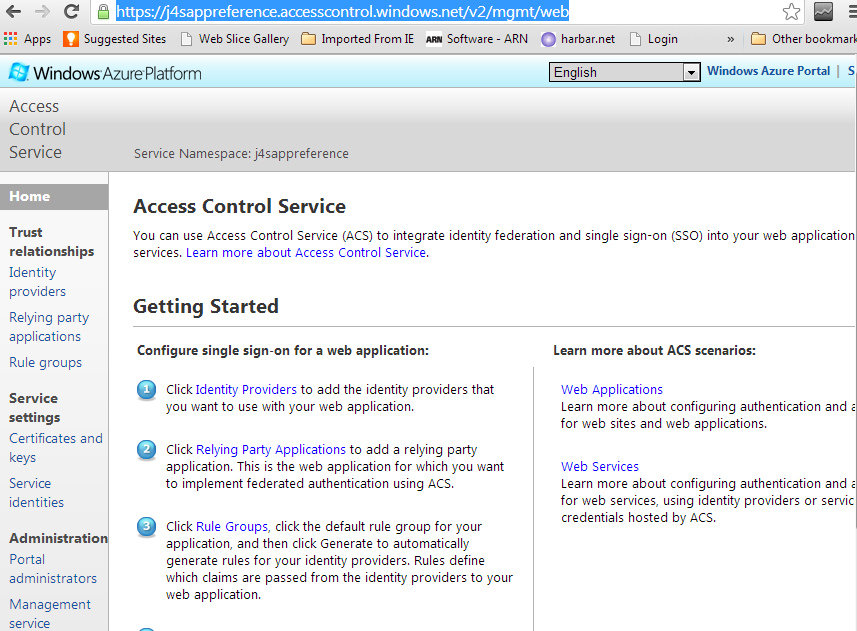Select the Home sidebar item
Viewport: 857px width, 631px height.
(54, 197)
